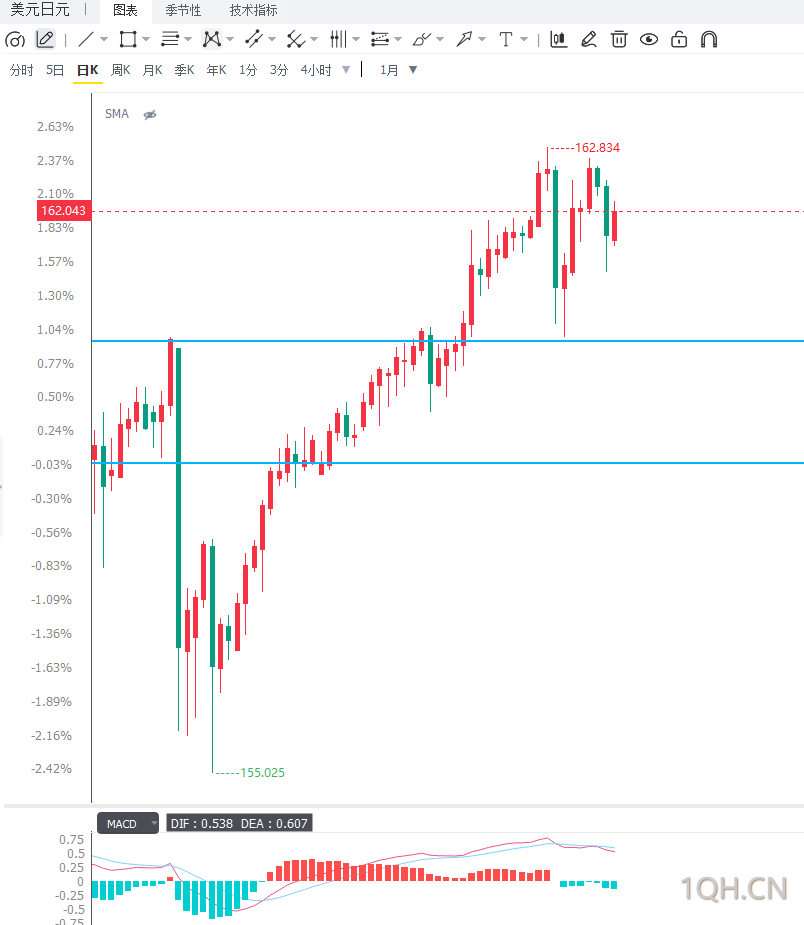804x925 pixels.
Task: Open the 技术指标 tab
Action: (x=253, y=11)
